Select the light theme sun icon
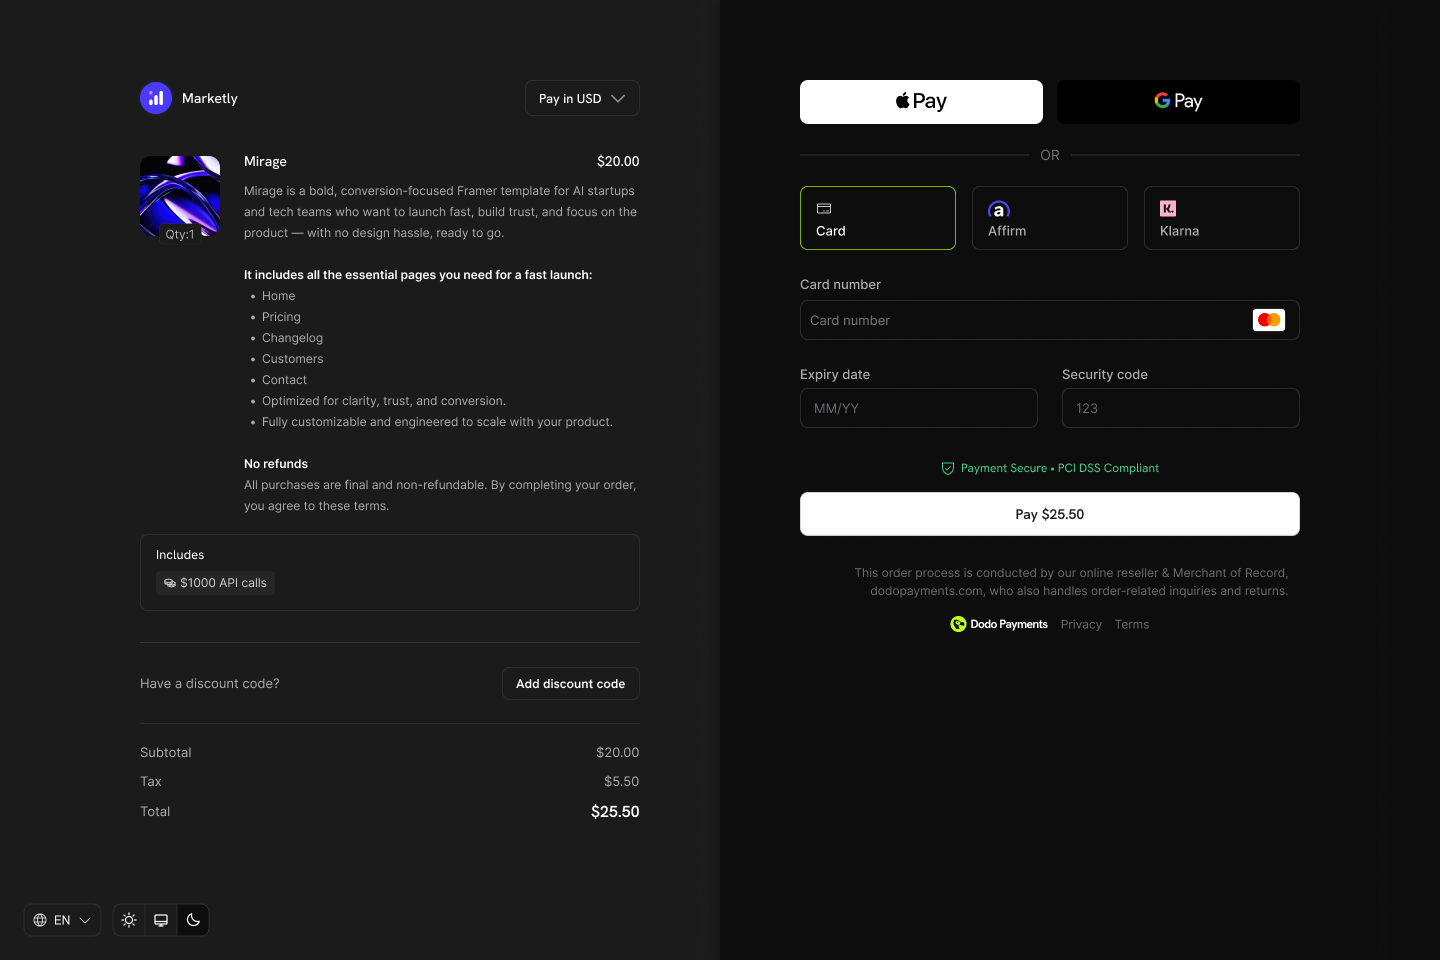The height and width of the screenshot is (960, 1440). click(128, 919)
